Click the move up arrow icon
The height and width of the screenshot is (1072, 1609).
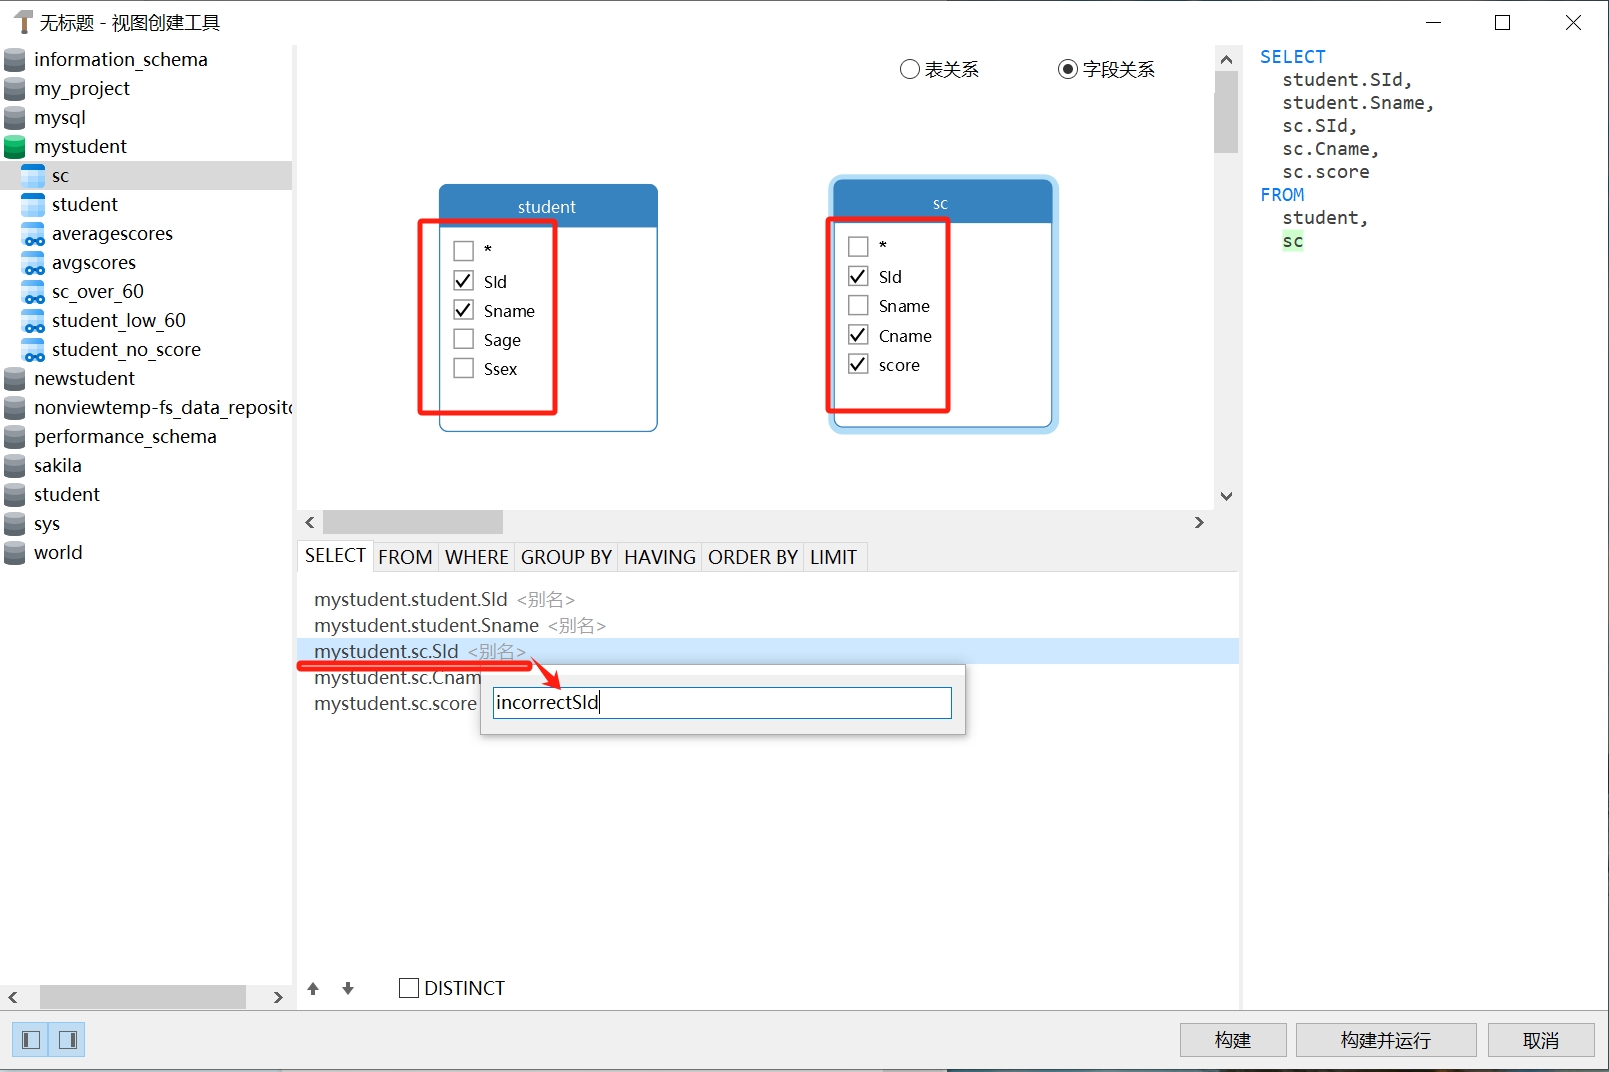tap(313, 988)
